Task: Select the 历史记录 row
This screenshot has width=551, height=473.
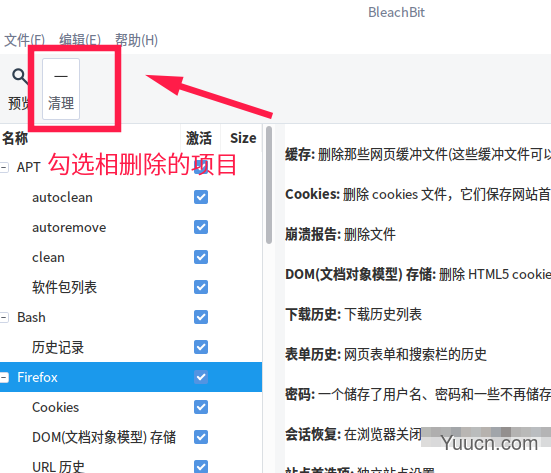Action: point(131,348)
